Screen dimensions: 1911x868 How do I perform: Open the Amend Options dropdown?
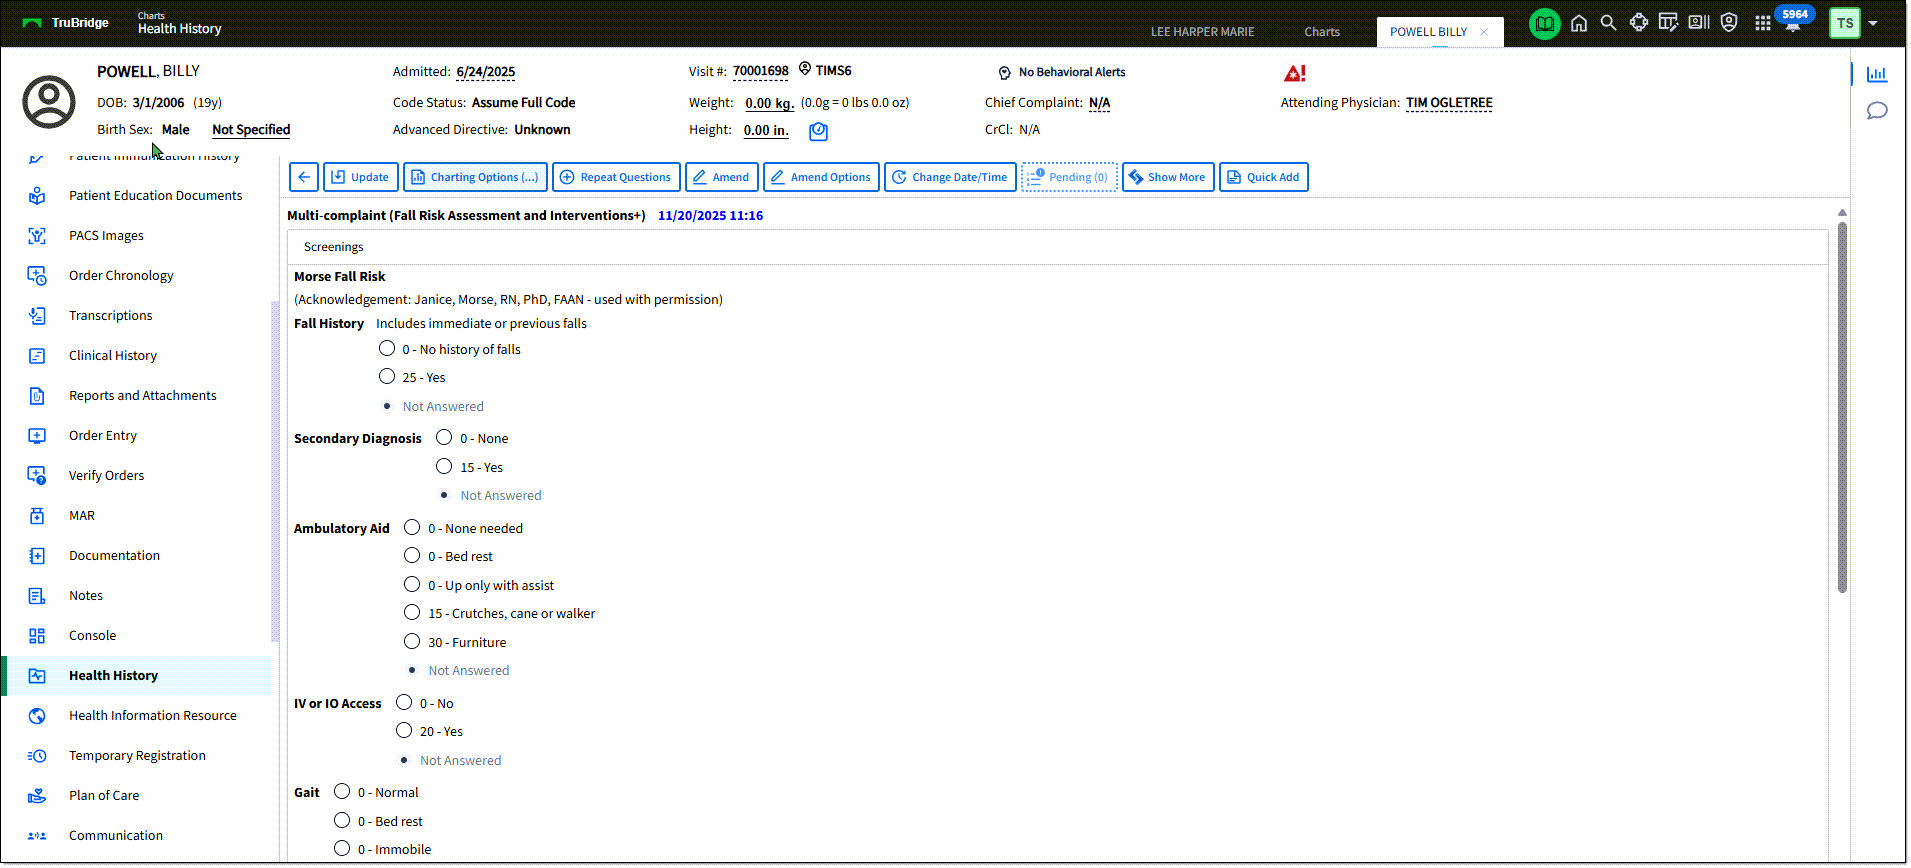820,177
